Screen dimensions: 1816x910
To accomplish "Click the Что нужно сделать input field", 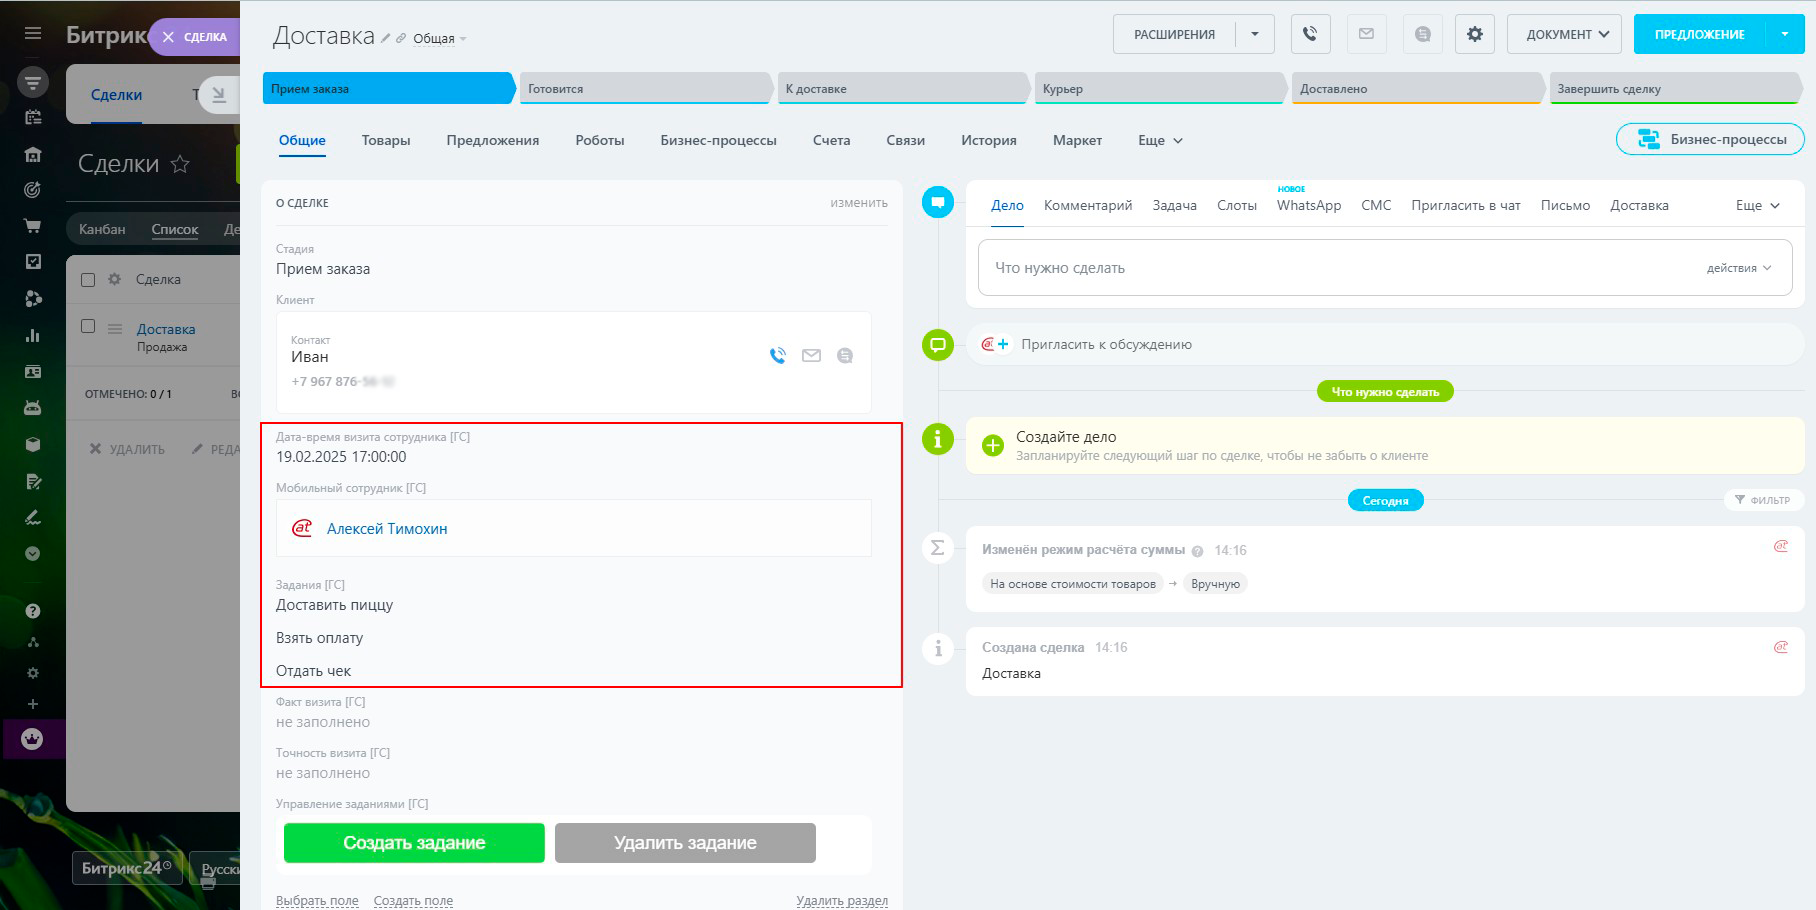I will (1340, 268).
